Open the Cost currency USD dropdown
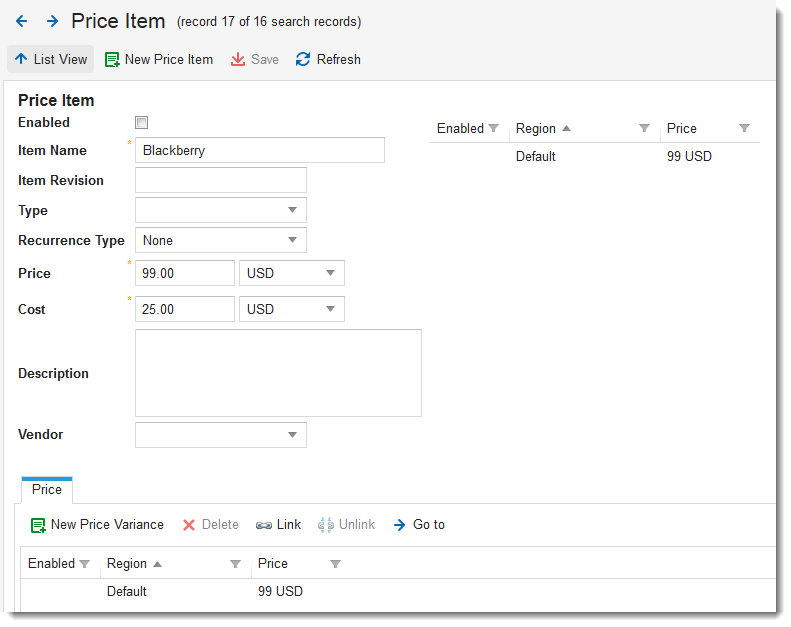 click(330, 309)
